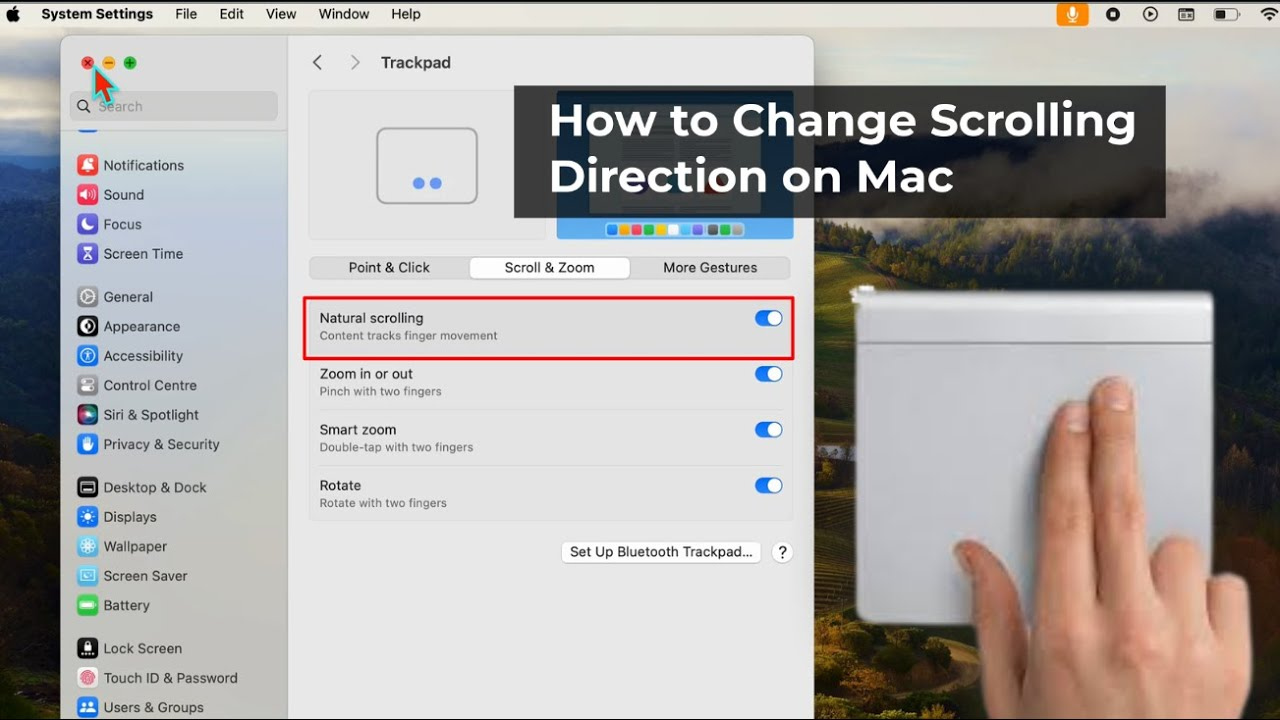This screenshot has width=1280, height=720.
Task: Click the sidebar Search field
Action: point(180,106)
